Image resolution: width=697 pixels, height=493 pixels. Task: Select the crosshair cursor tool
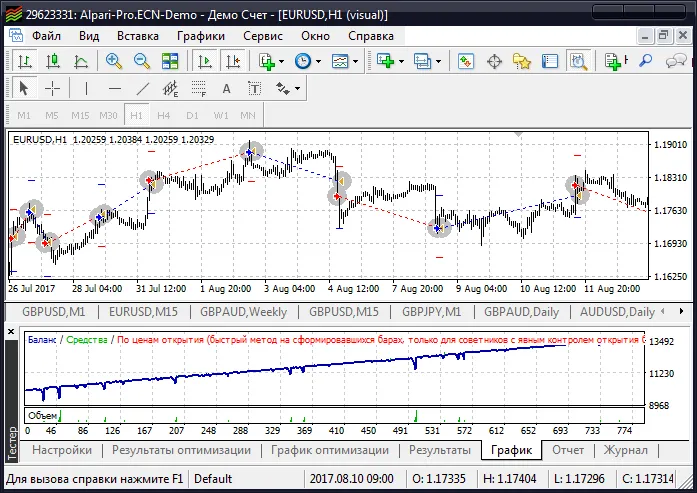click(52, 88)
